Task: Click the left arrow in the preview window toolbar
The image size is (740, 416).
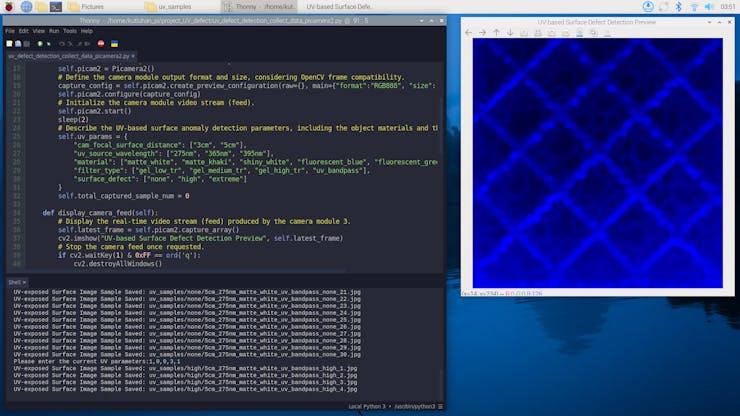Action: point(468,33)
